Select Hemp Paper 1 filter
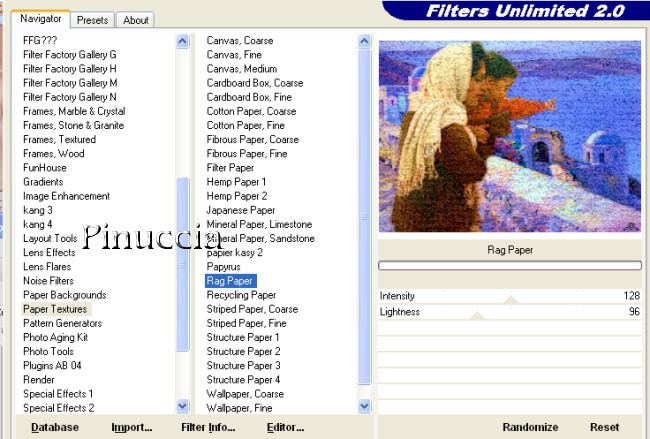The height and width of the screenshot is (439, 650). (x=236, y=182)
